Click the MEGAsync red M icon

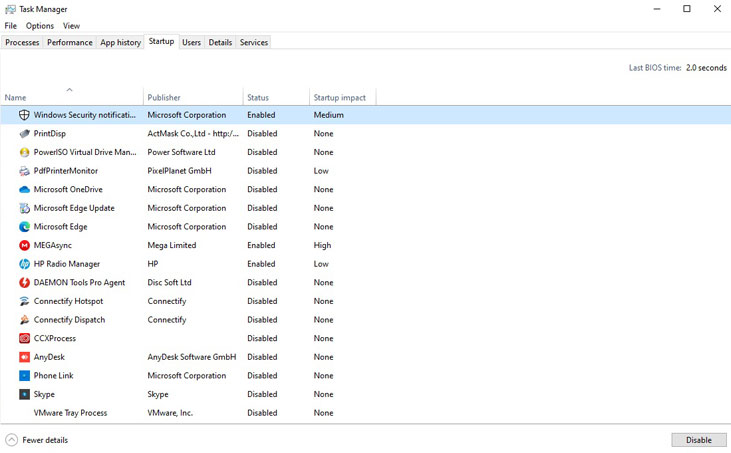coord(24,246)
